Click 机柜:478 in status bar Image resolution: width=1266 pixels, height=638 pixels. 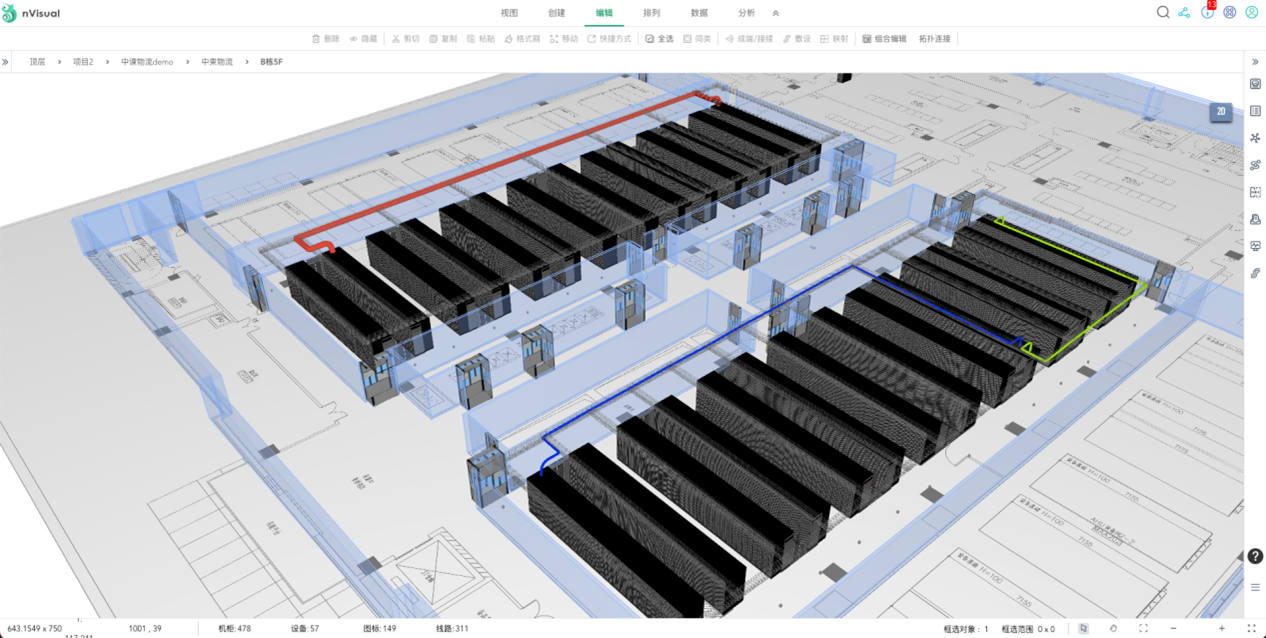(235, 629)
